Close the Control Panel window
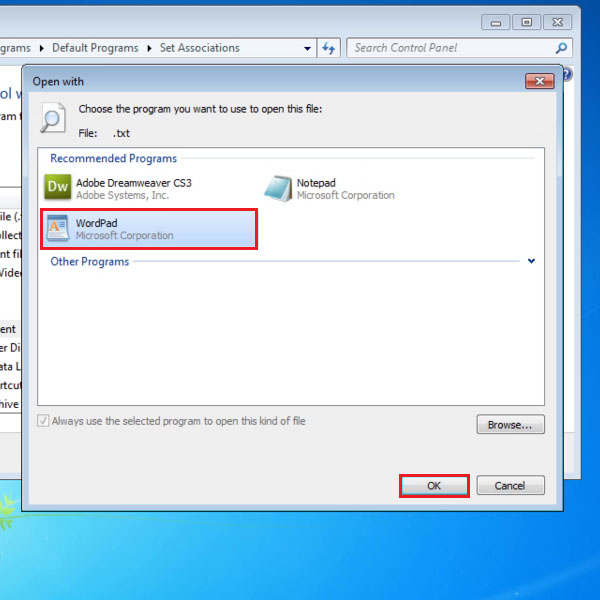This screenshot has width=600, height=600. coord(558,23)
